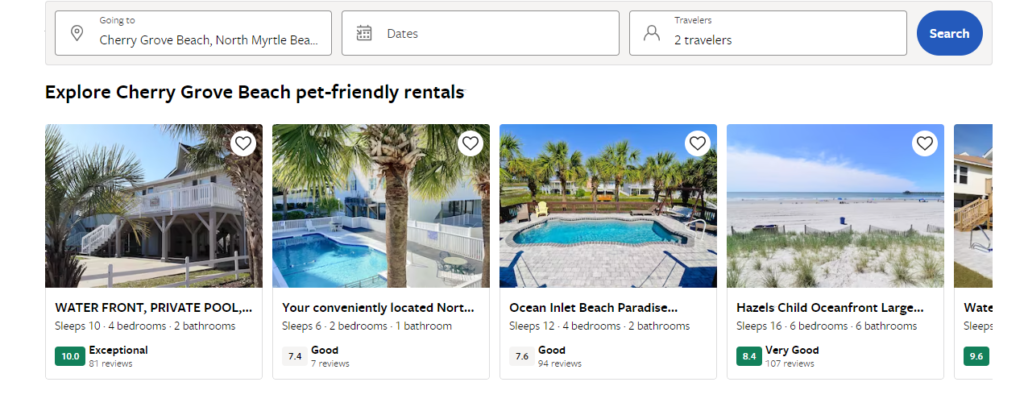Save Hazels Child Oceanfront rental to favorites
This screenshot has width=1024, height=407.
tap(924, 144)
